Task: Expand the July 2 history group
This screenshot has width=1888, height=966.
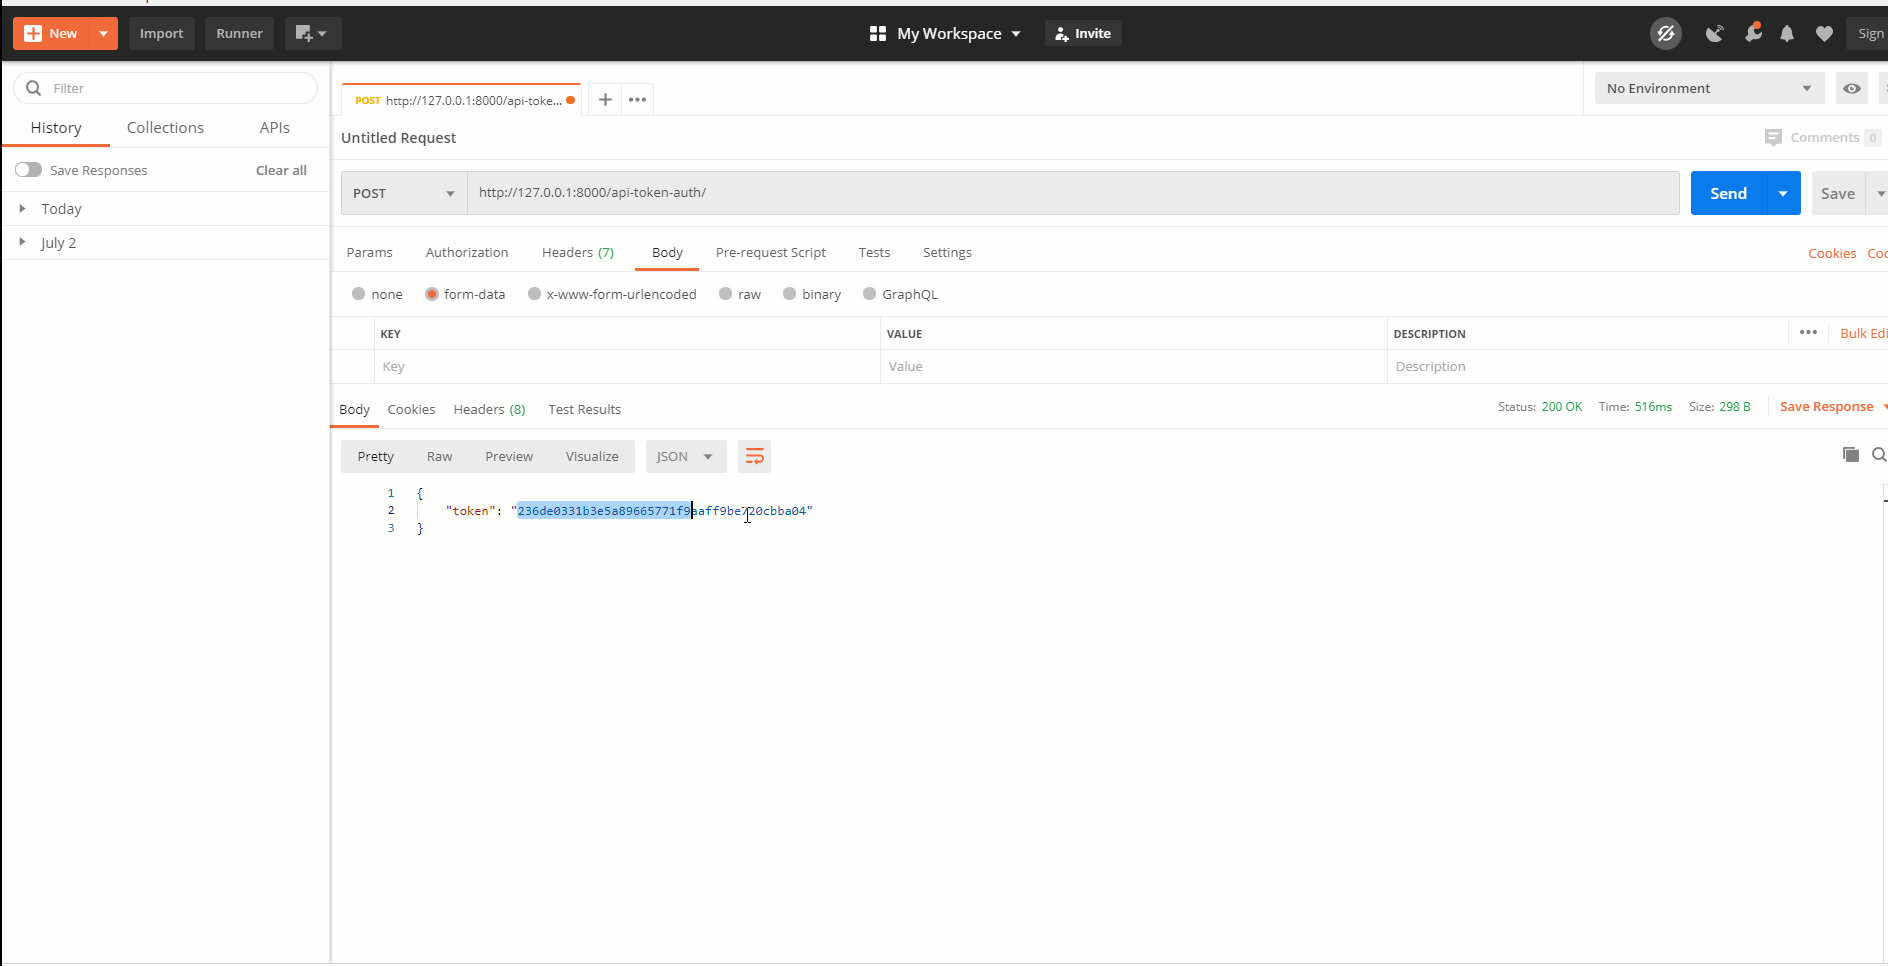Action: [x=58, y=242]
